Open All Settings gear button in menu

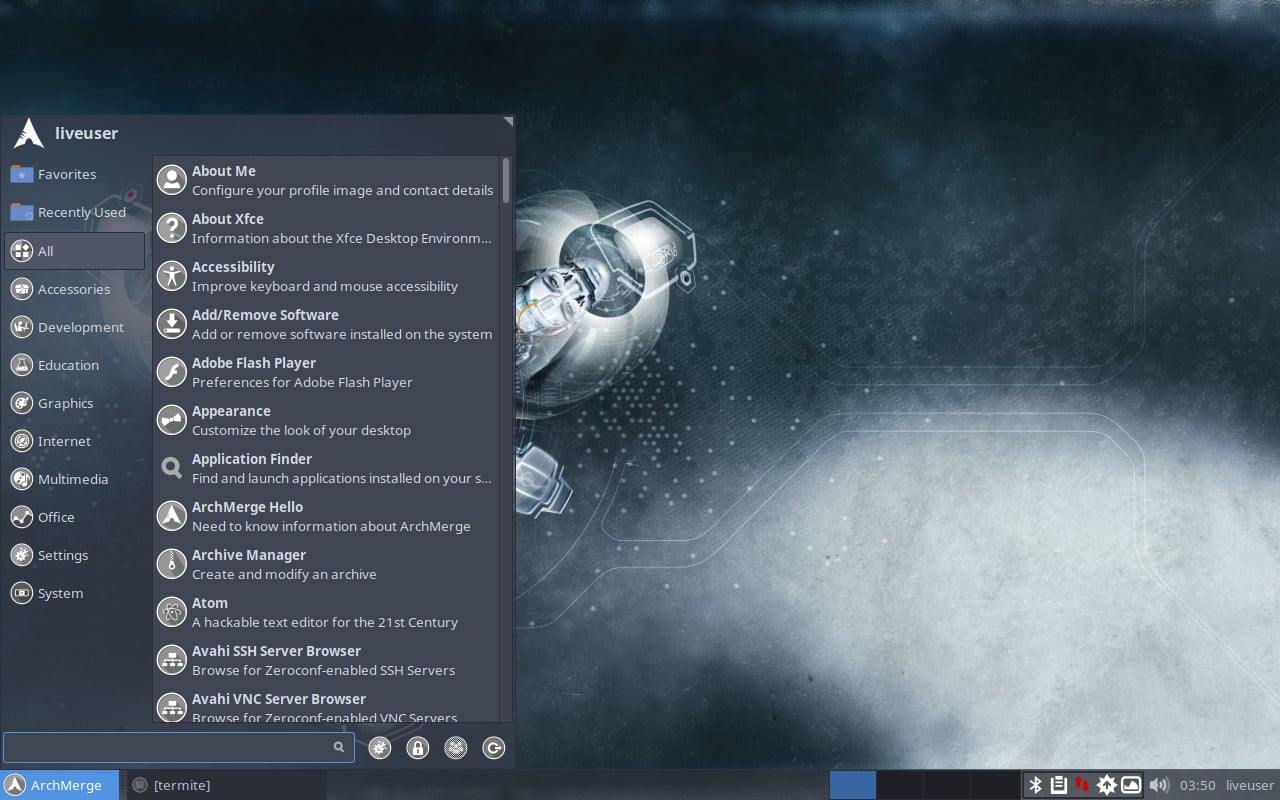379,747
